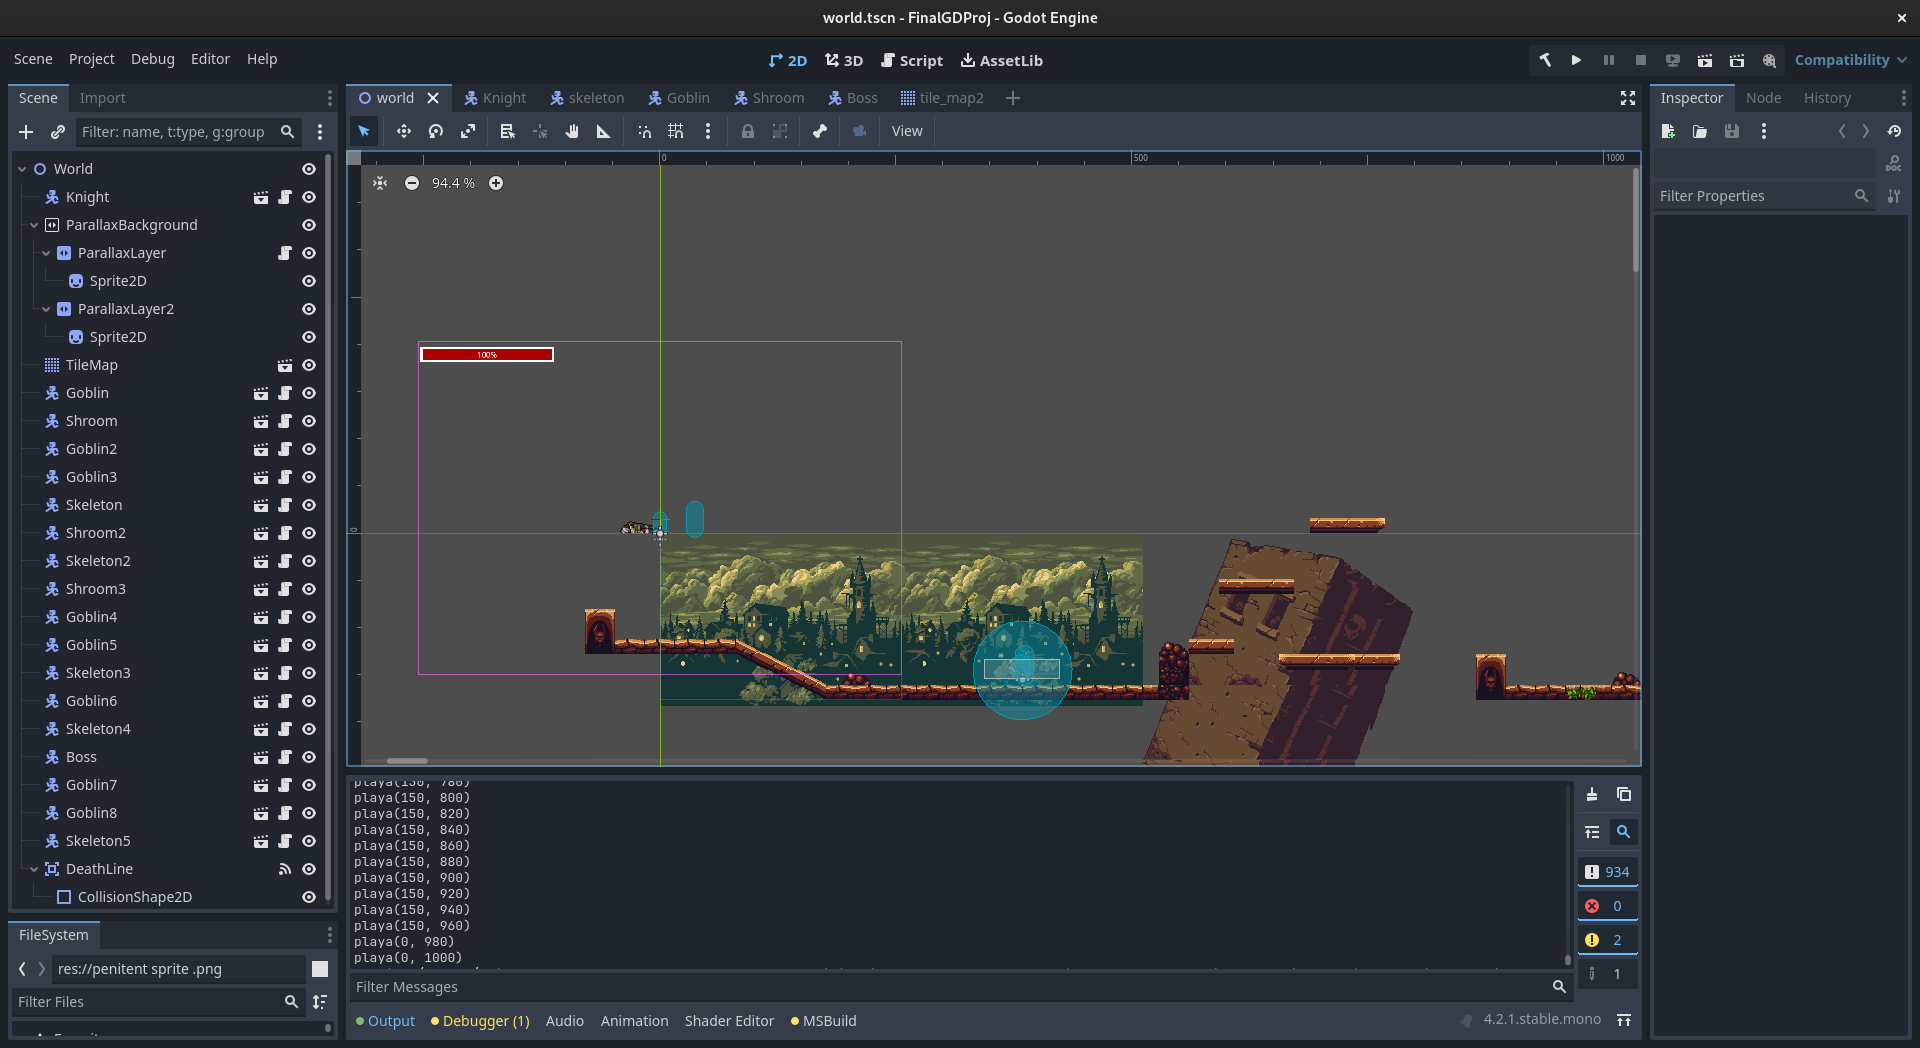The image size is (1920, 1048).
Task: Hide the Knight node in the scene tree
Action: (309, 197)
